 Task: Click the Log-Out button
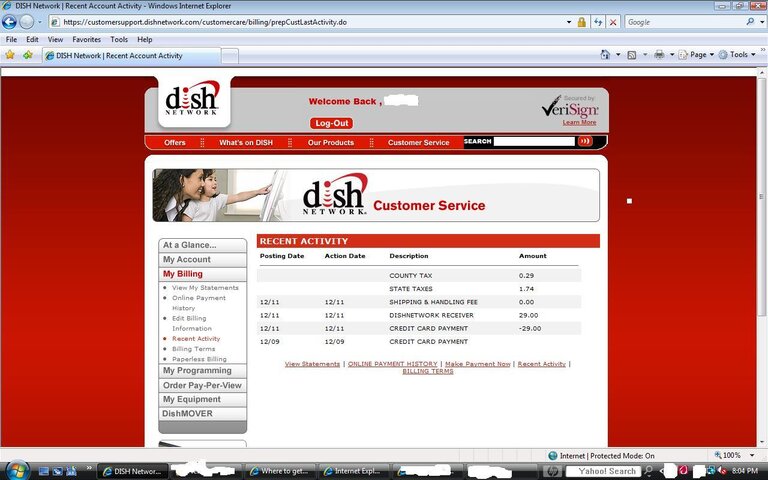[x=331, y=123]
